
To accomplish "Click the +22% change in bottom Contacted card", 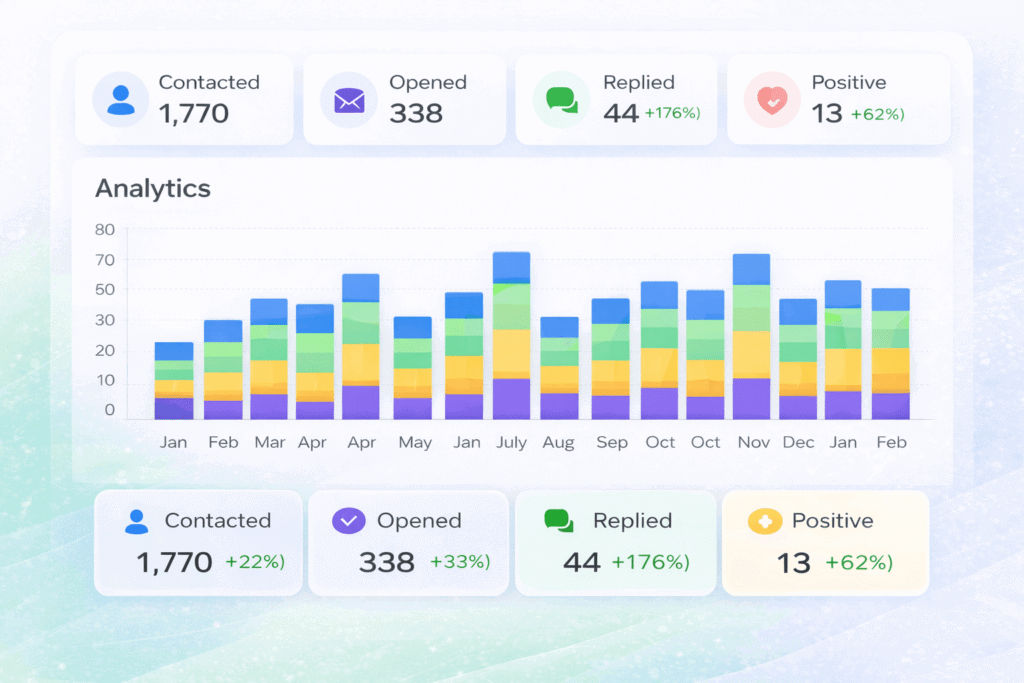I will click(x=255, y=562).
